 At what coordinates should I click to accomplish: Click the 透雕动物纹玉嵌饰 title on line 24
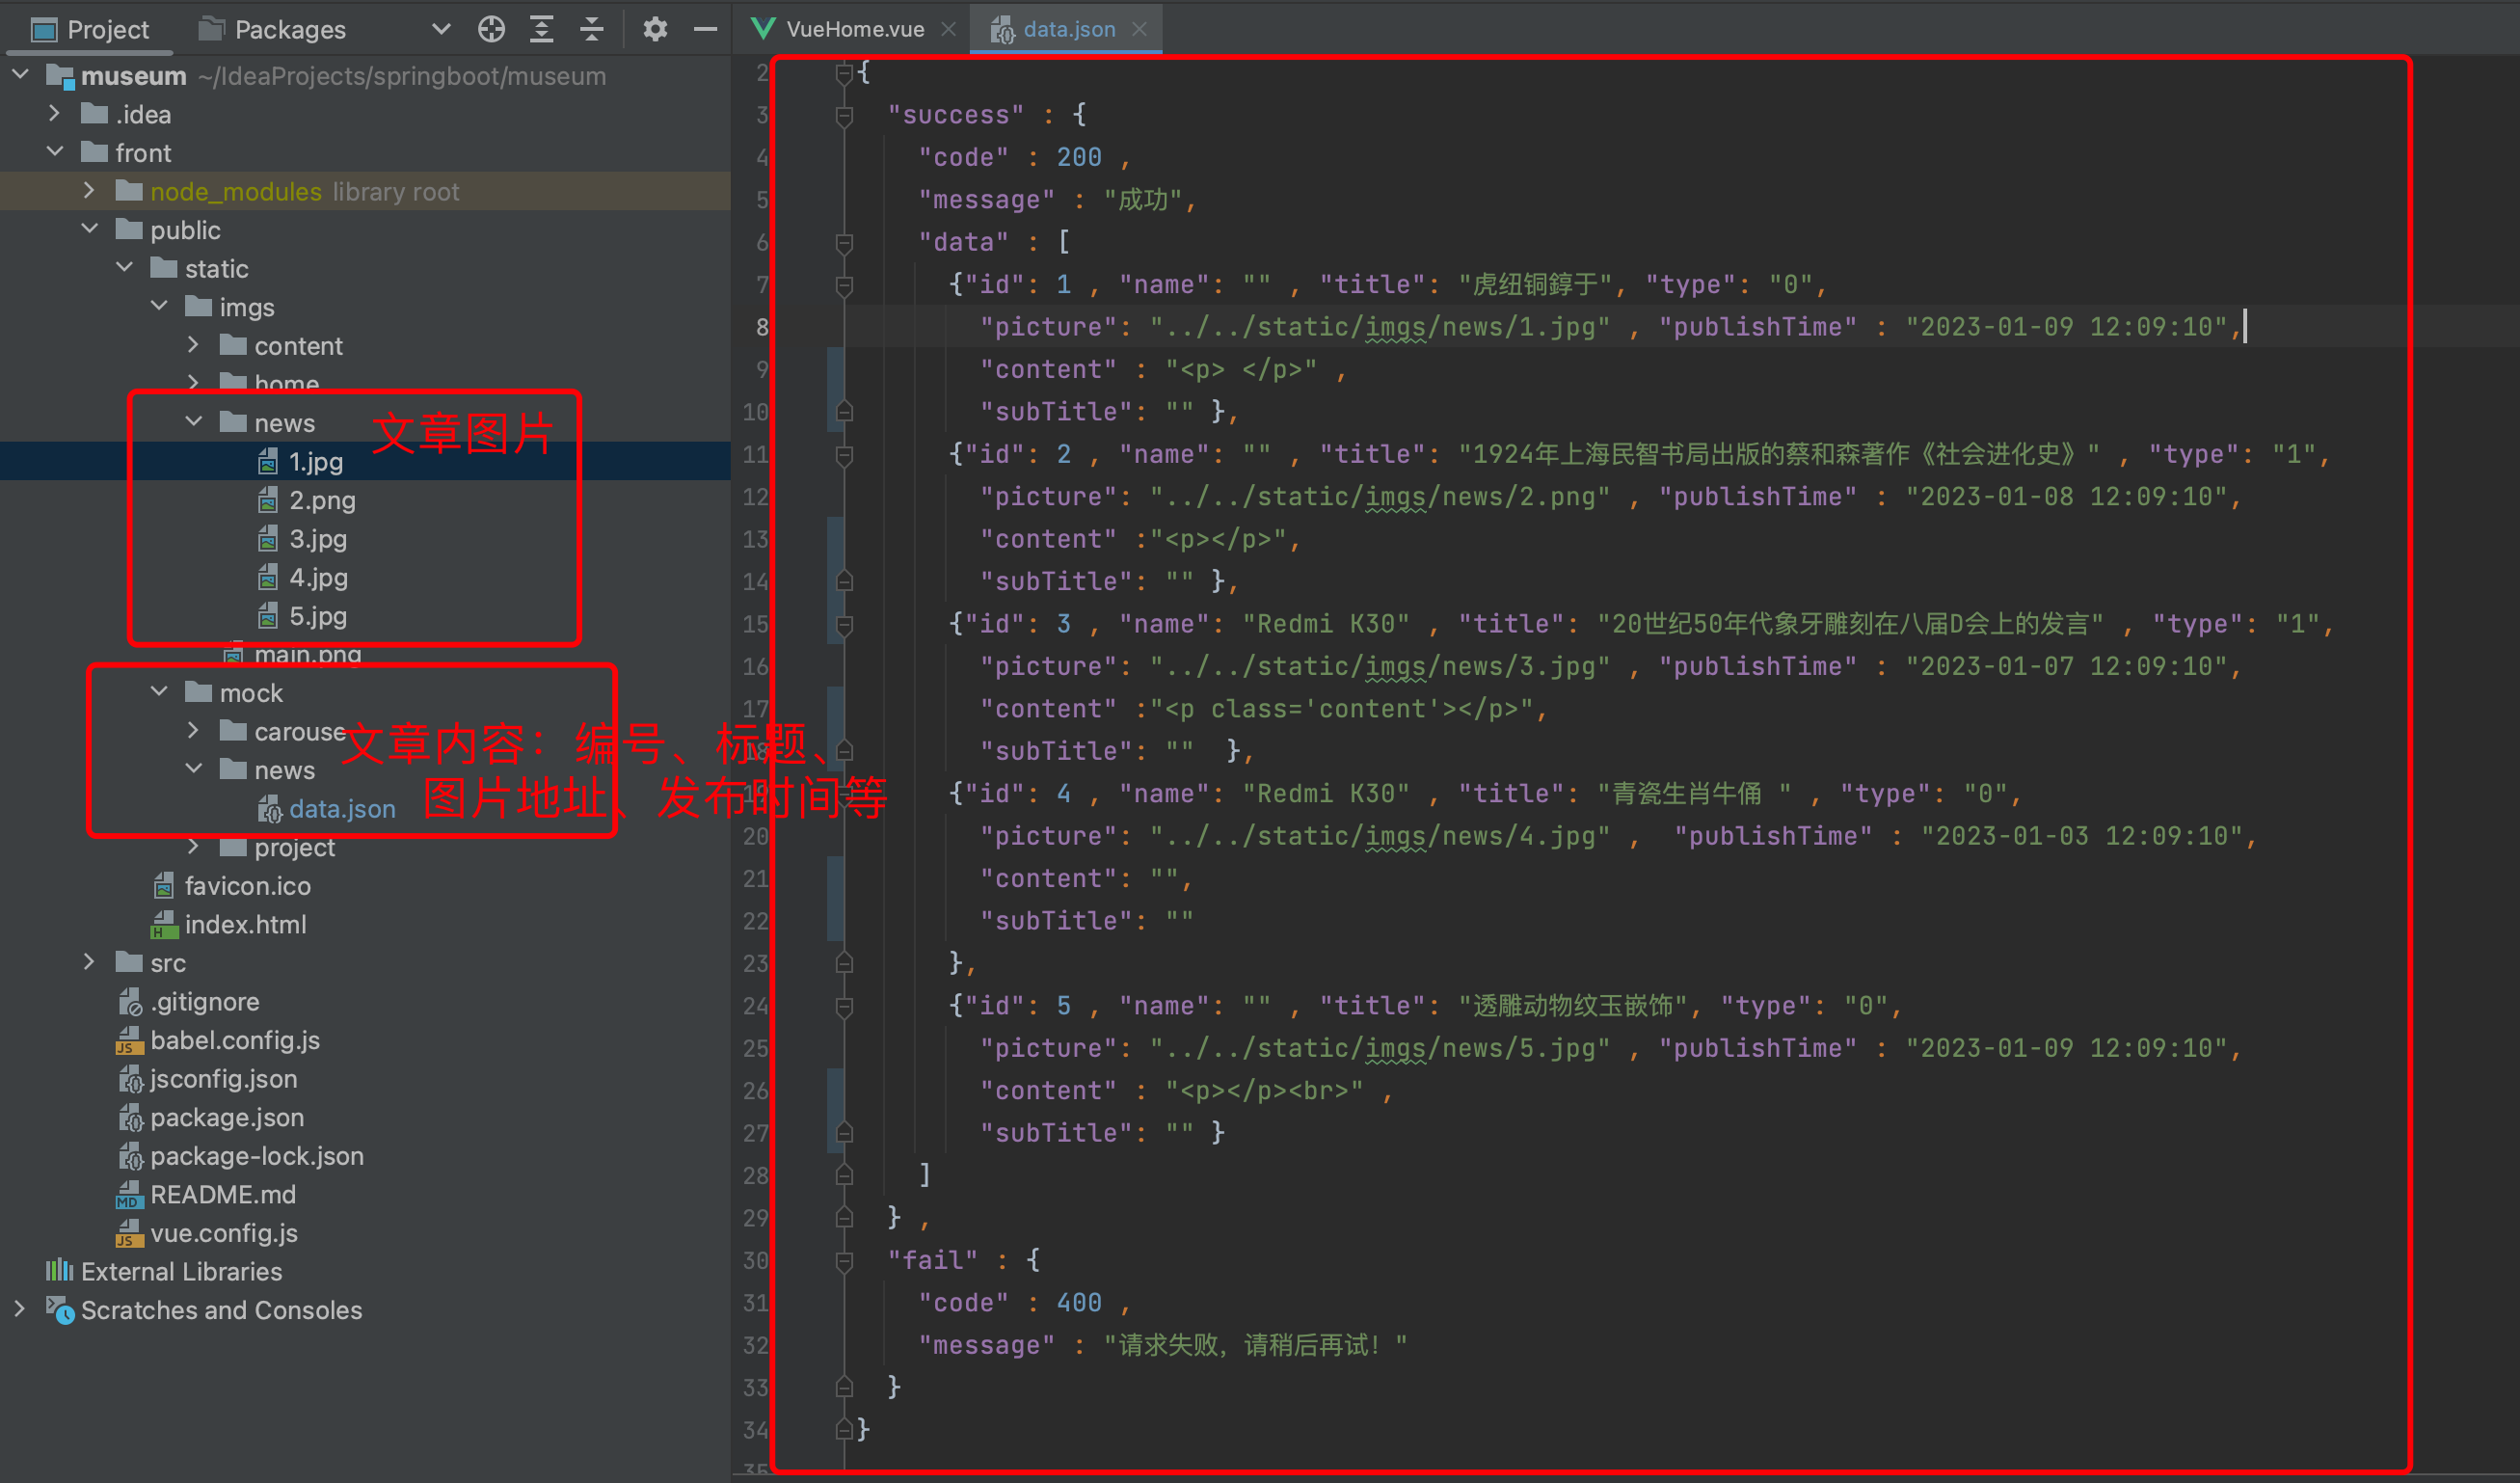(x=1573, y=1005)
